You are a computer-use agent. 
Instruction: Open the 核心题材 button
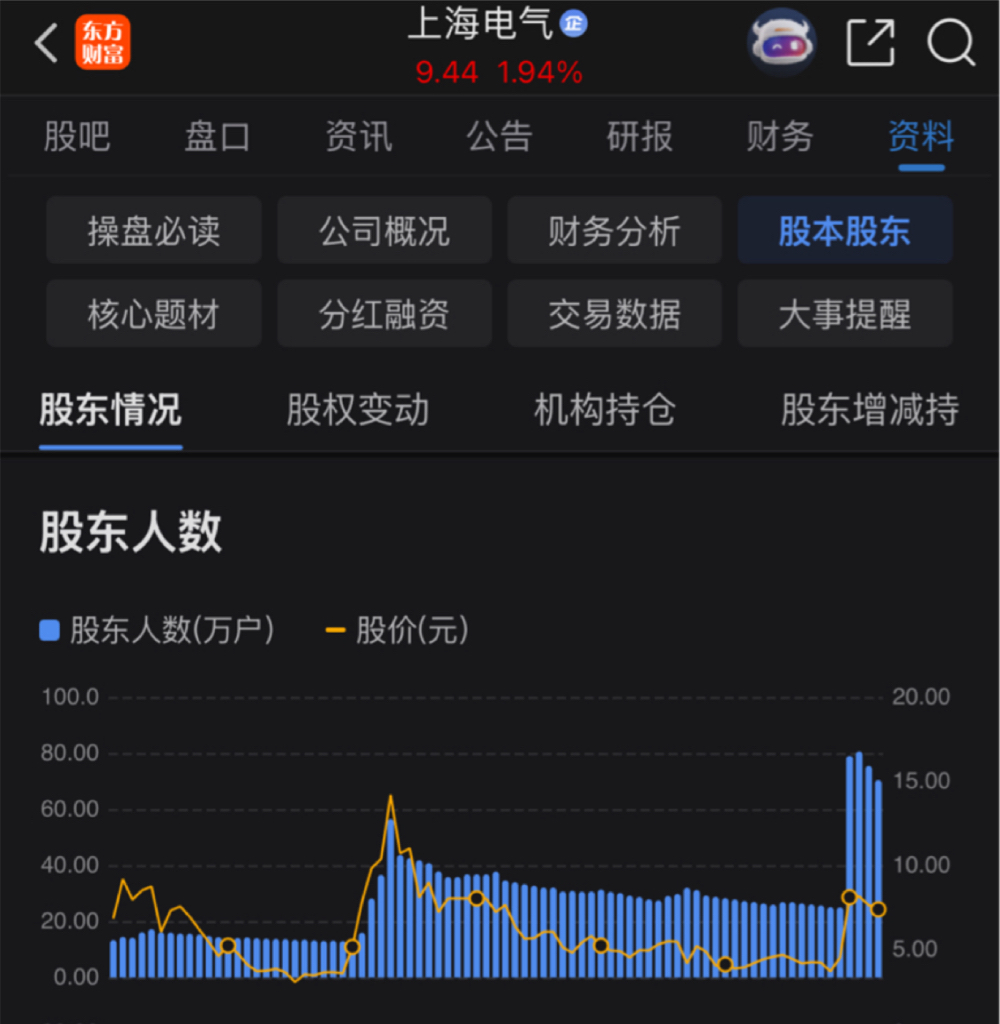154,313
